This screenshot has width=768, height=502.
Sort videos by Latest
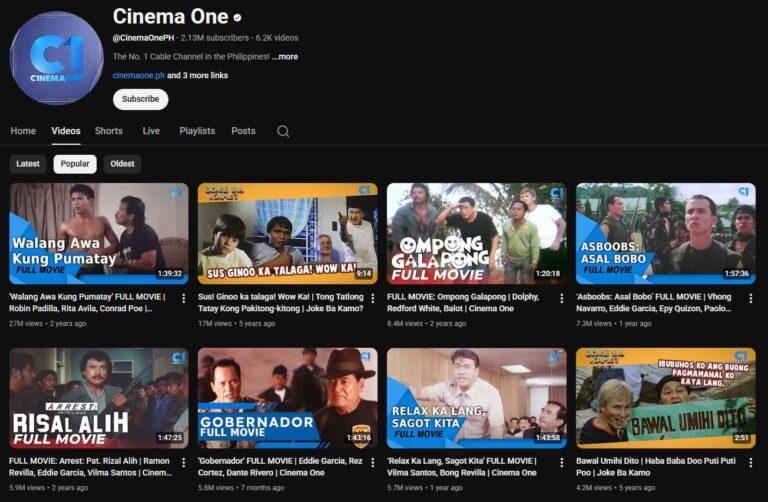point(27,164)
